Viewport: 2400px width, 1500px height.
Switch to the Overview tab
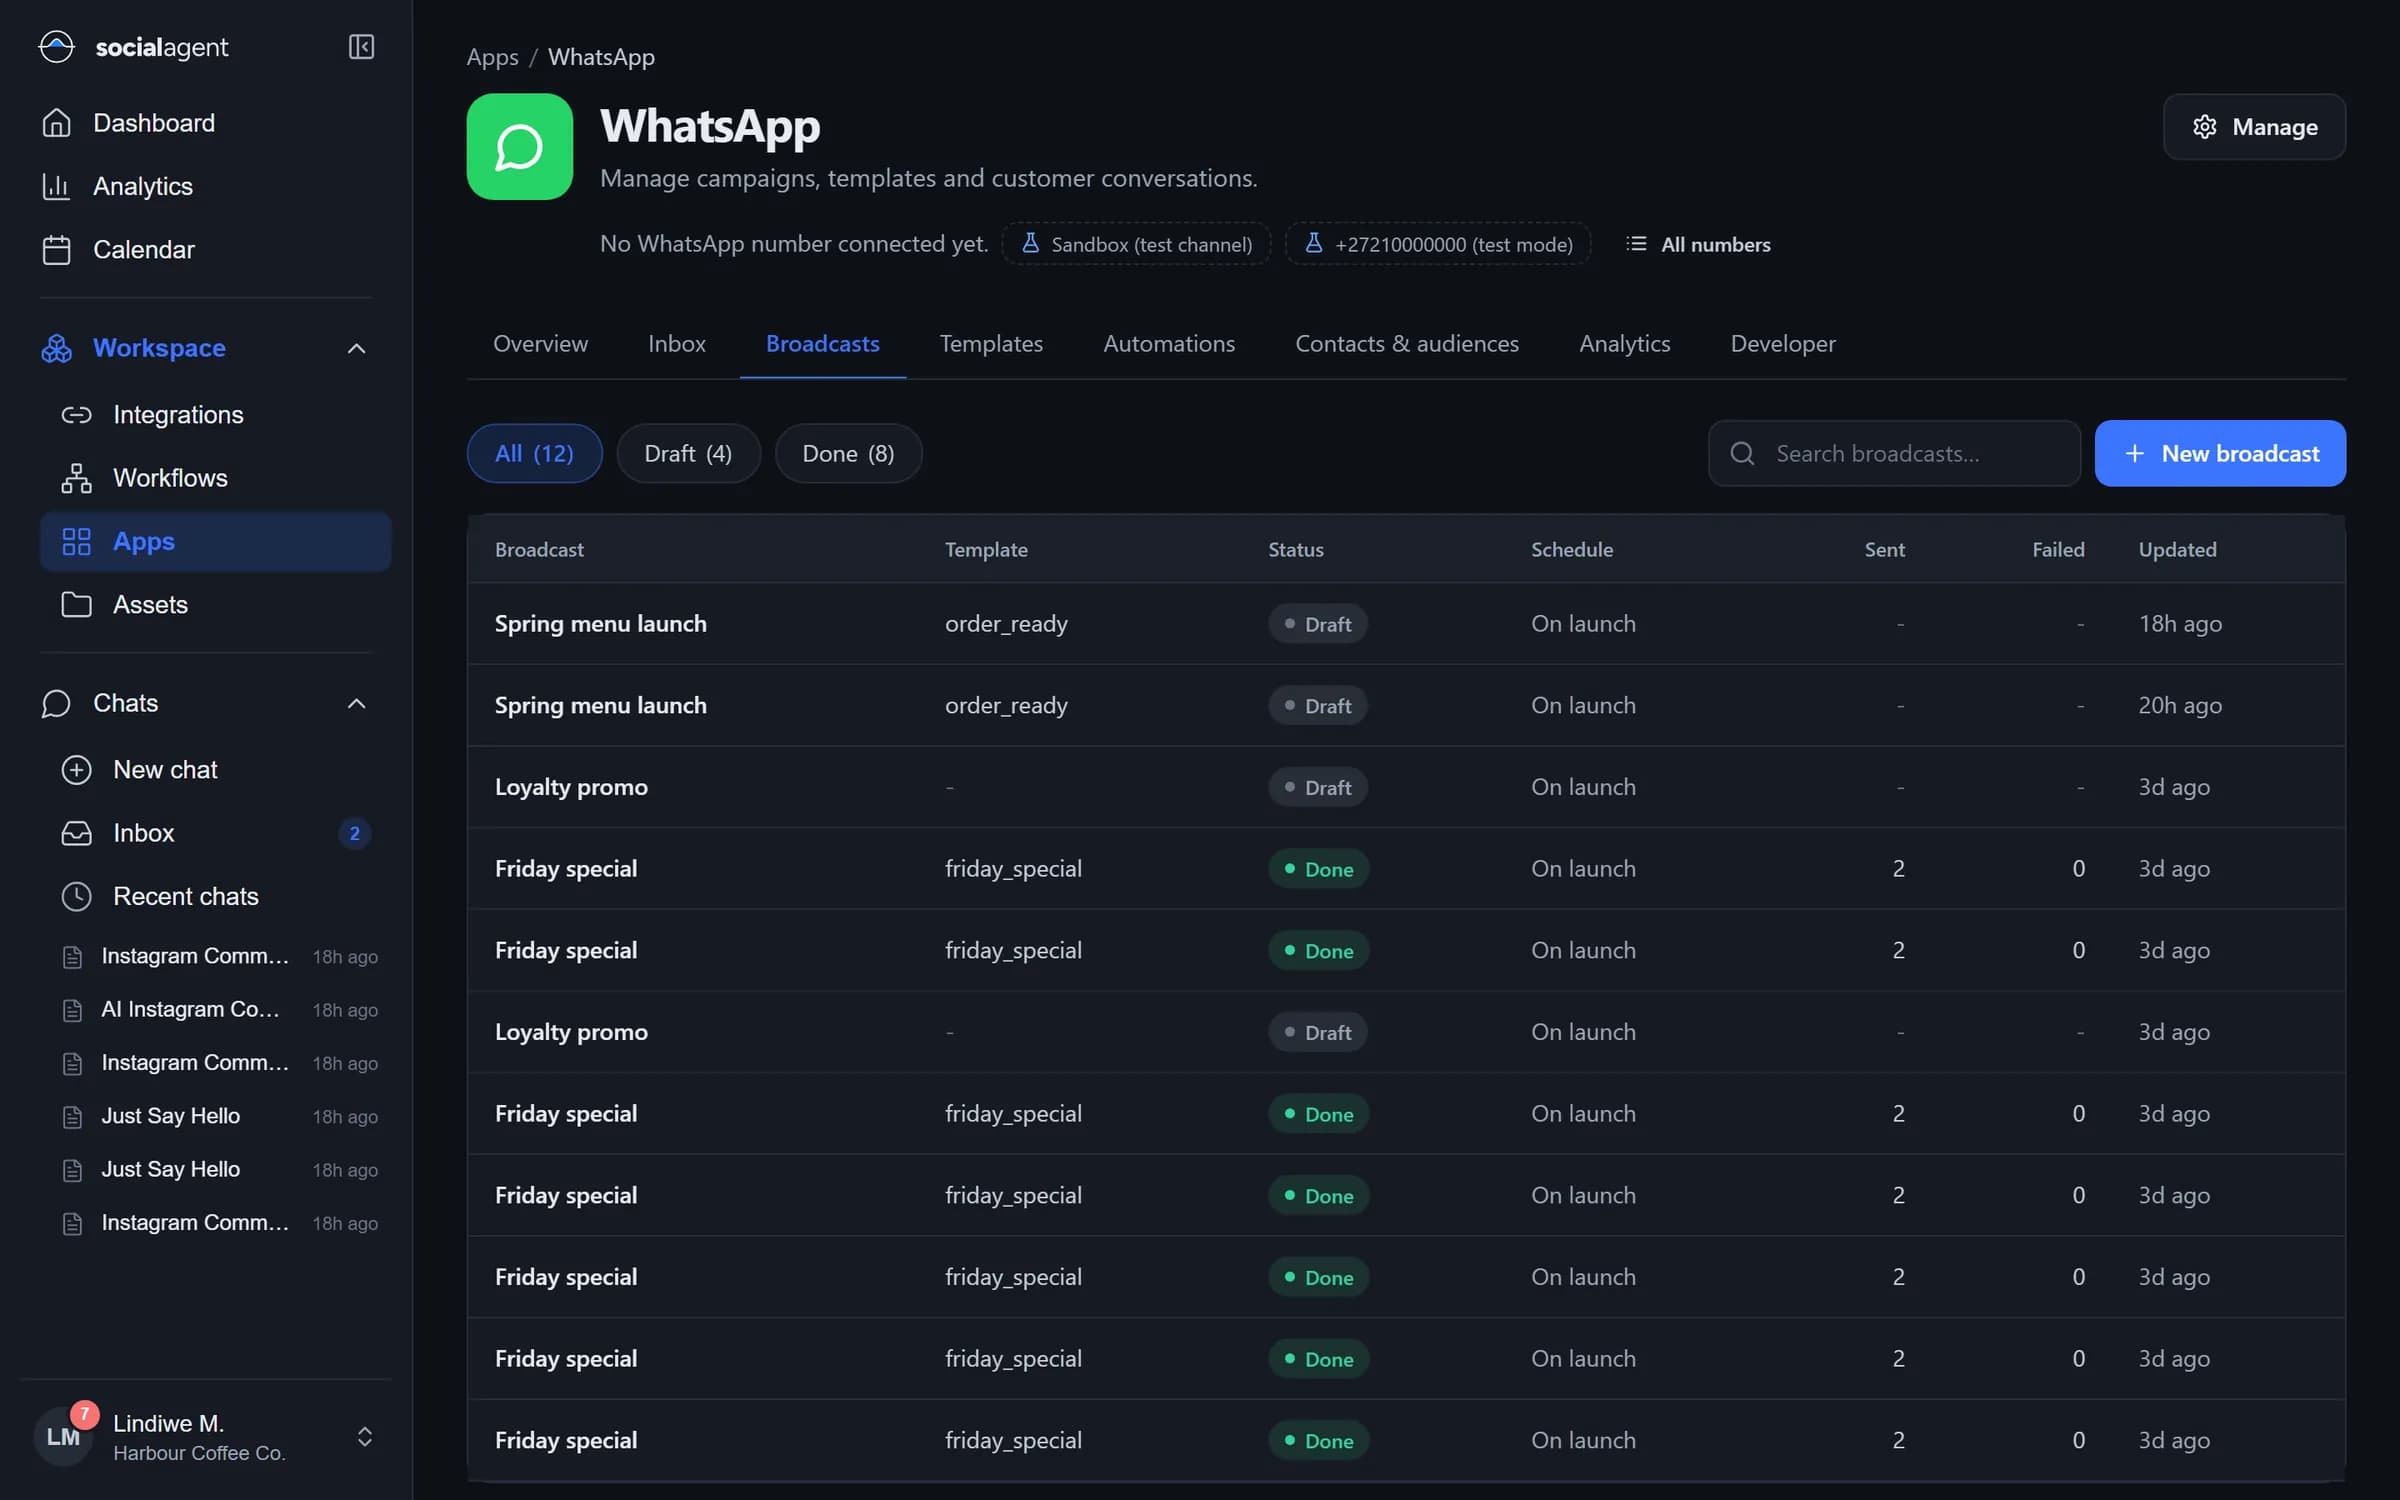pos(540,343)
